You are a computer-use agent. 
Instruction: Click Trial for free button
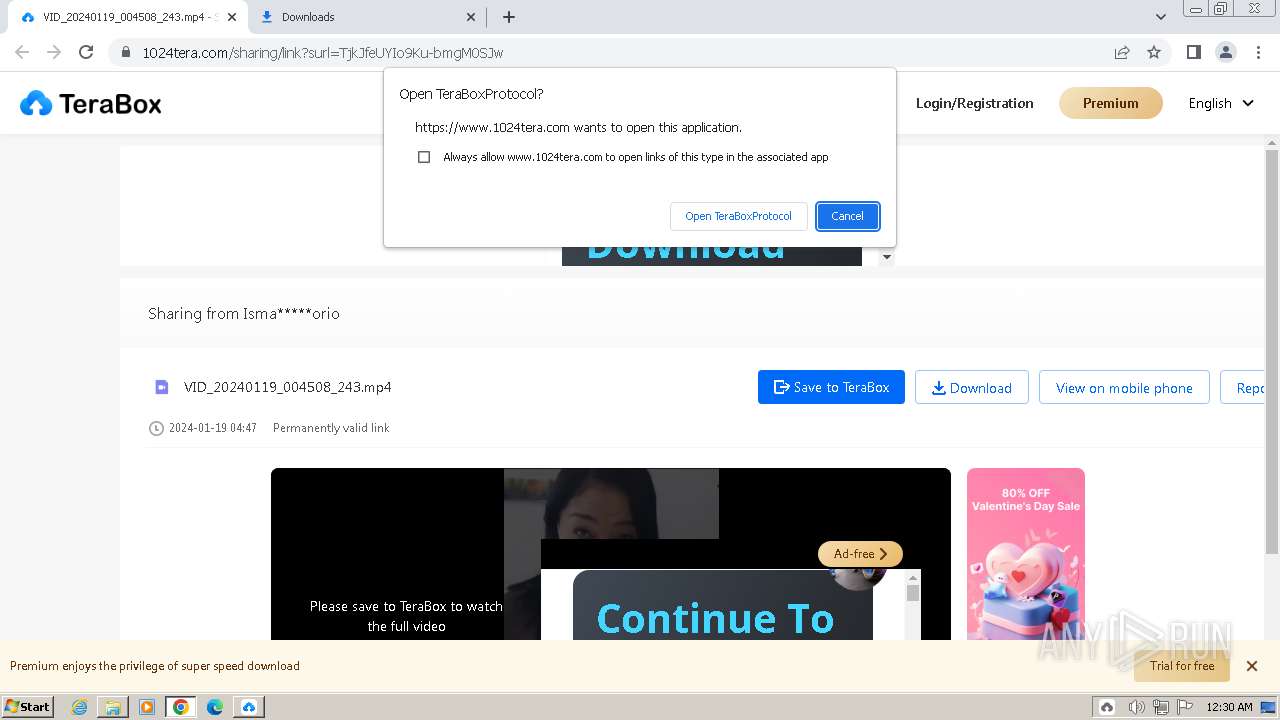(x=1182, y=666)
